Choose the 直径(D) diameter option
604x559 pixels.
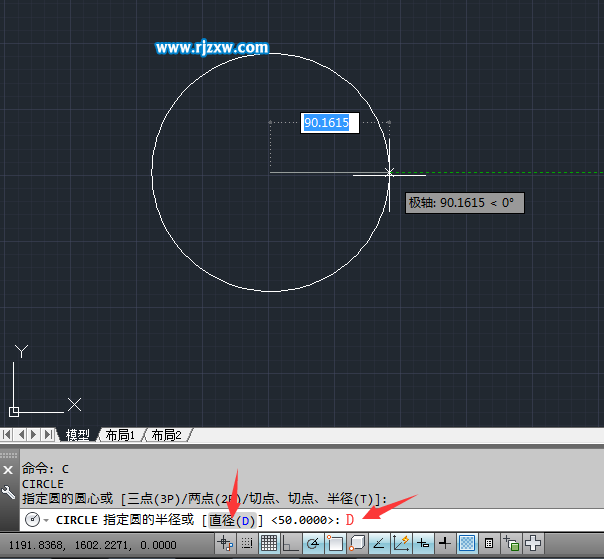coord(232,520)
